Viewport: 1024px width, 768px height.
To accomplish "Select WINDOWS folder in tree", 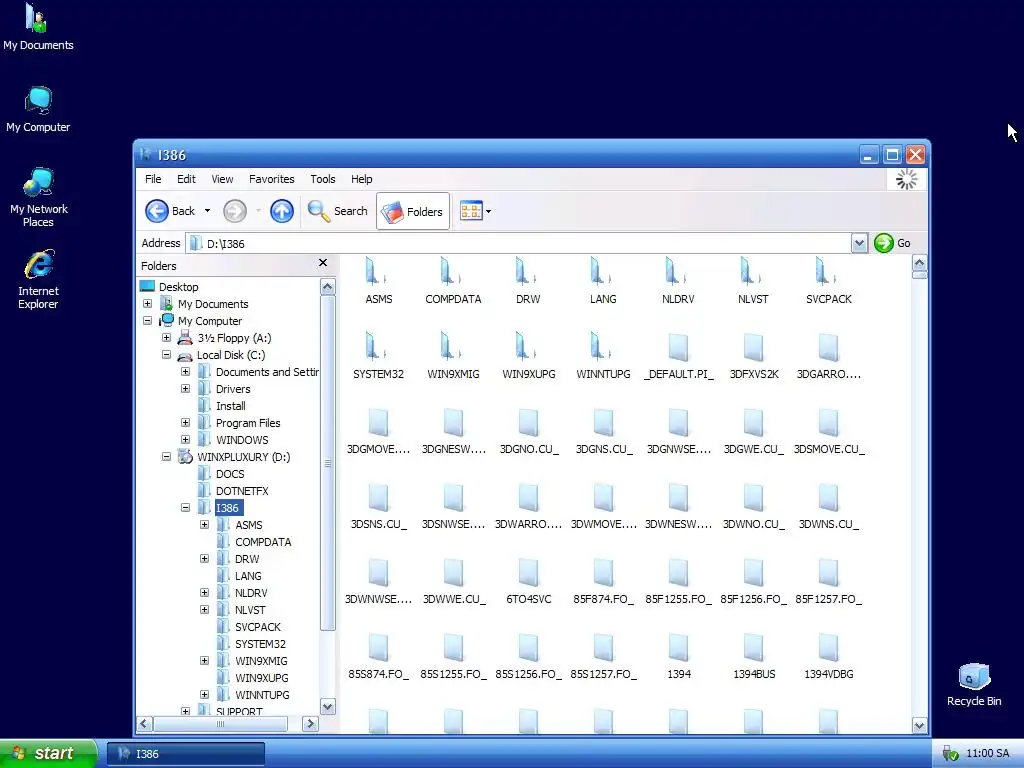I will (x=242, y=440).
